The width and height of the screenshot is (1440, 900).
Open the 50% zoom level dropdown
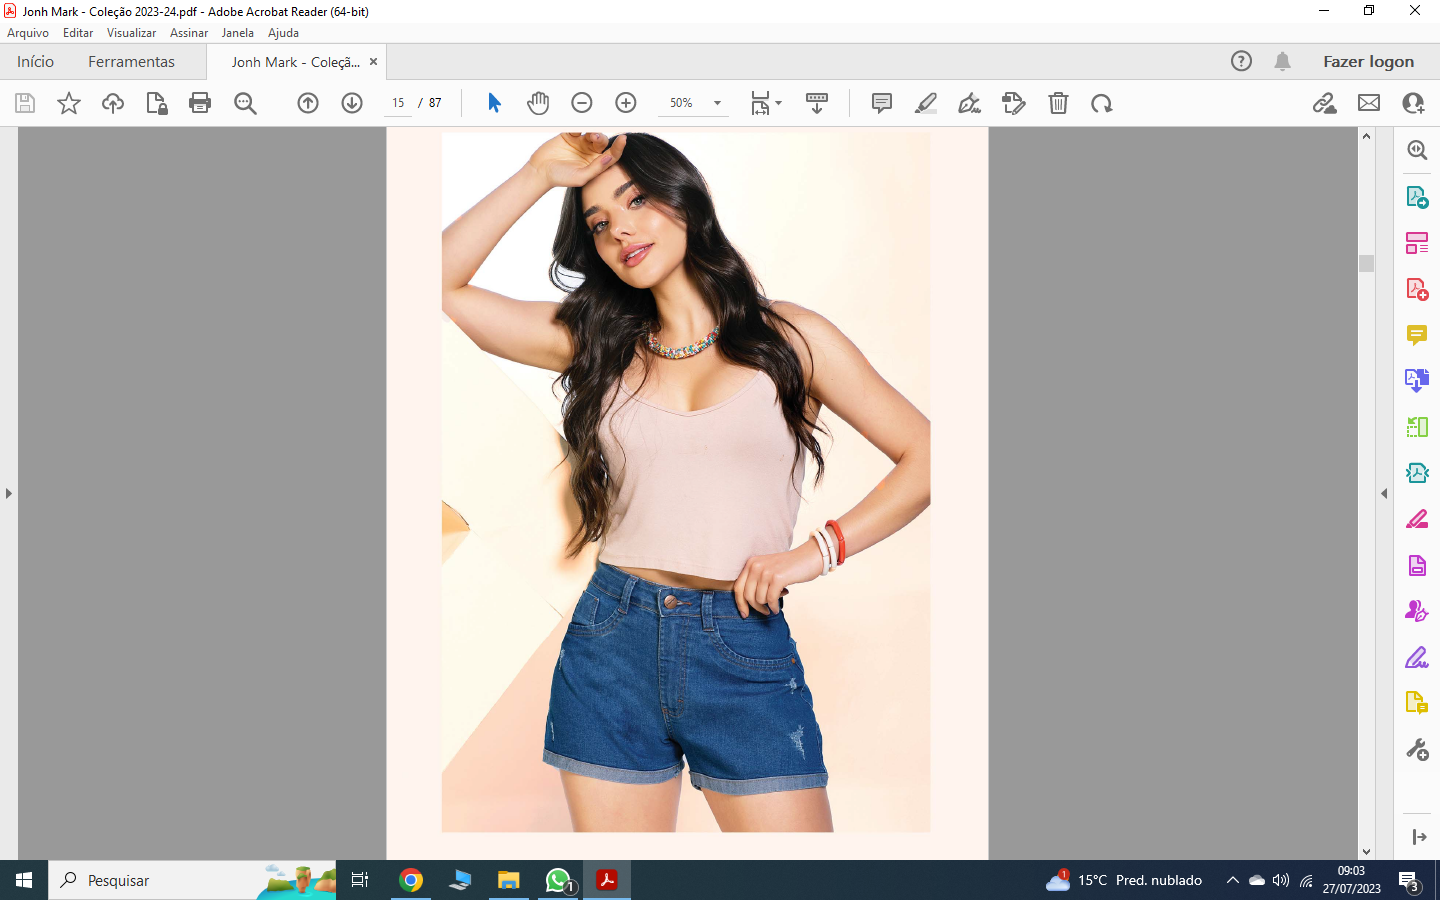(717, 103)
